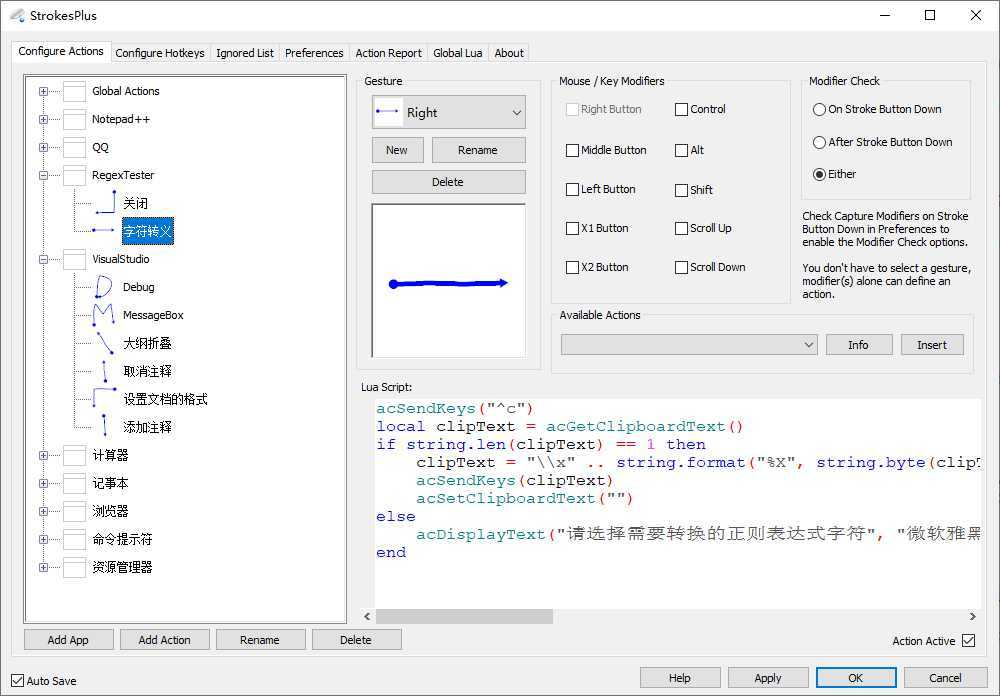Tick the Scroll Up checkbox
The width and height of the screenshot is (1000, 696).
point(681,228)
